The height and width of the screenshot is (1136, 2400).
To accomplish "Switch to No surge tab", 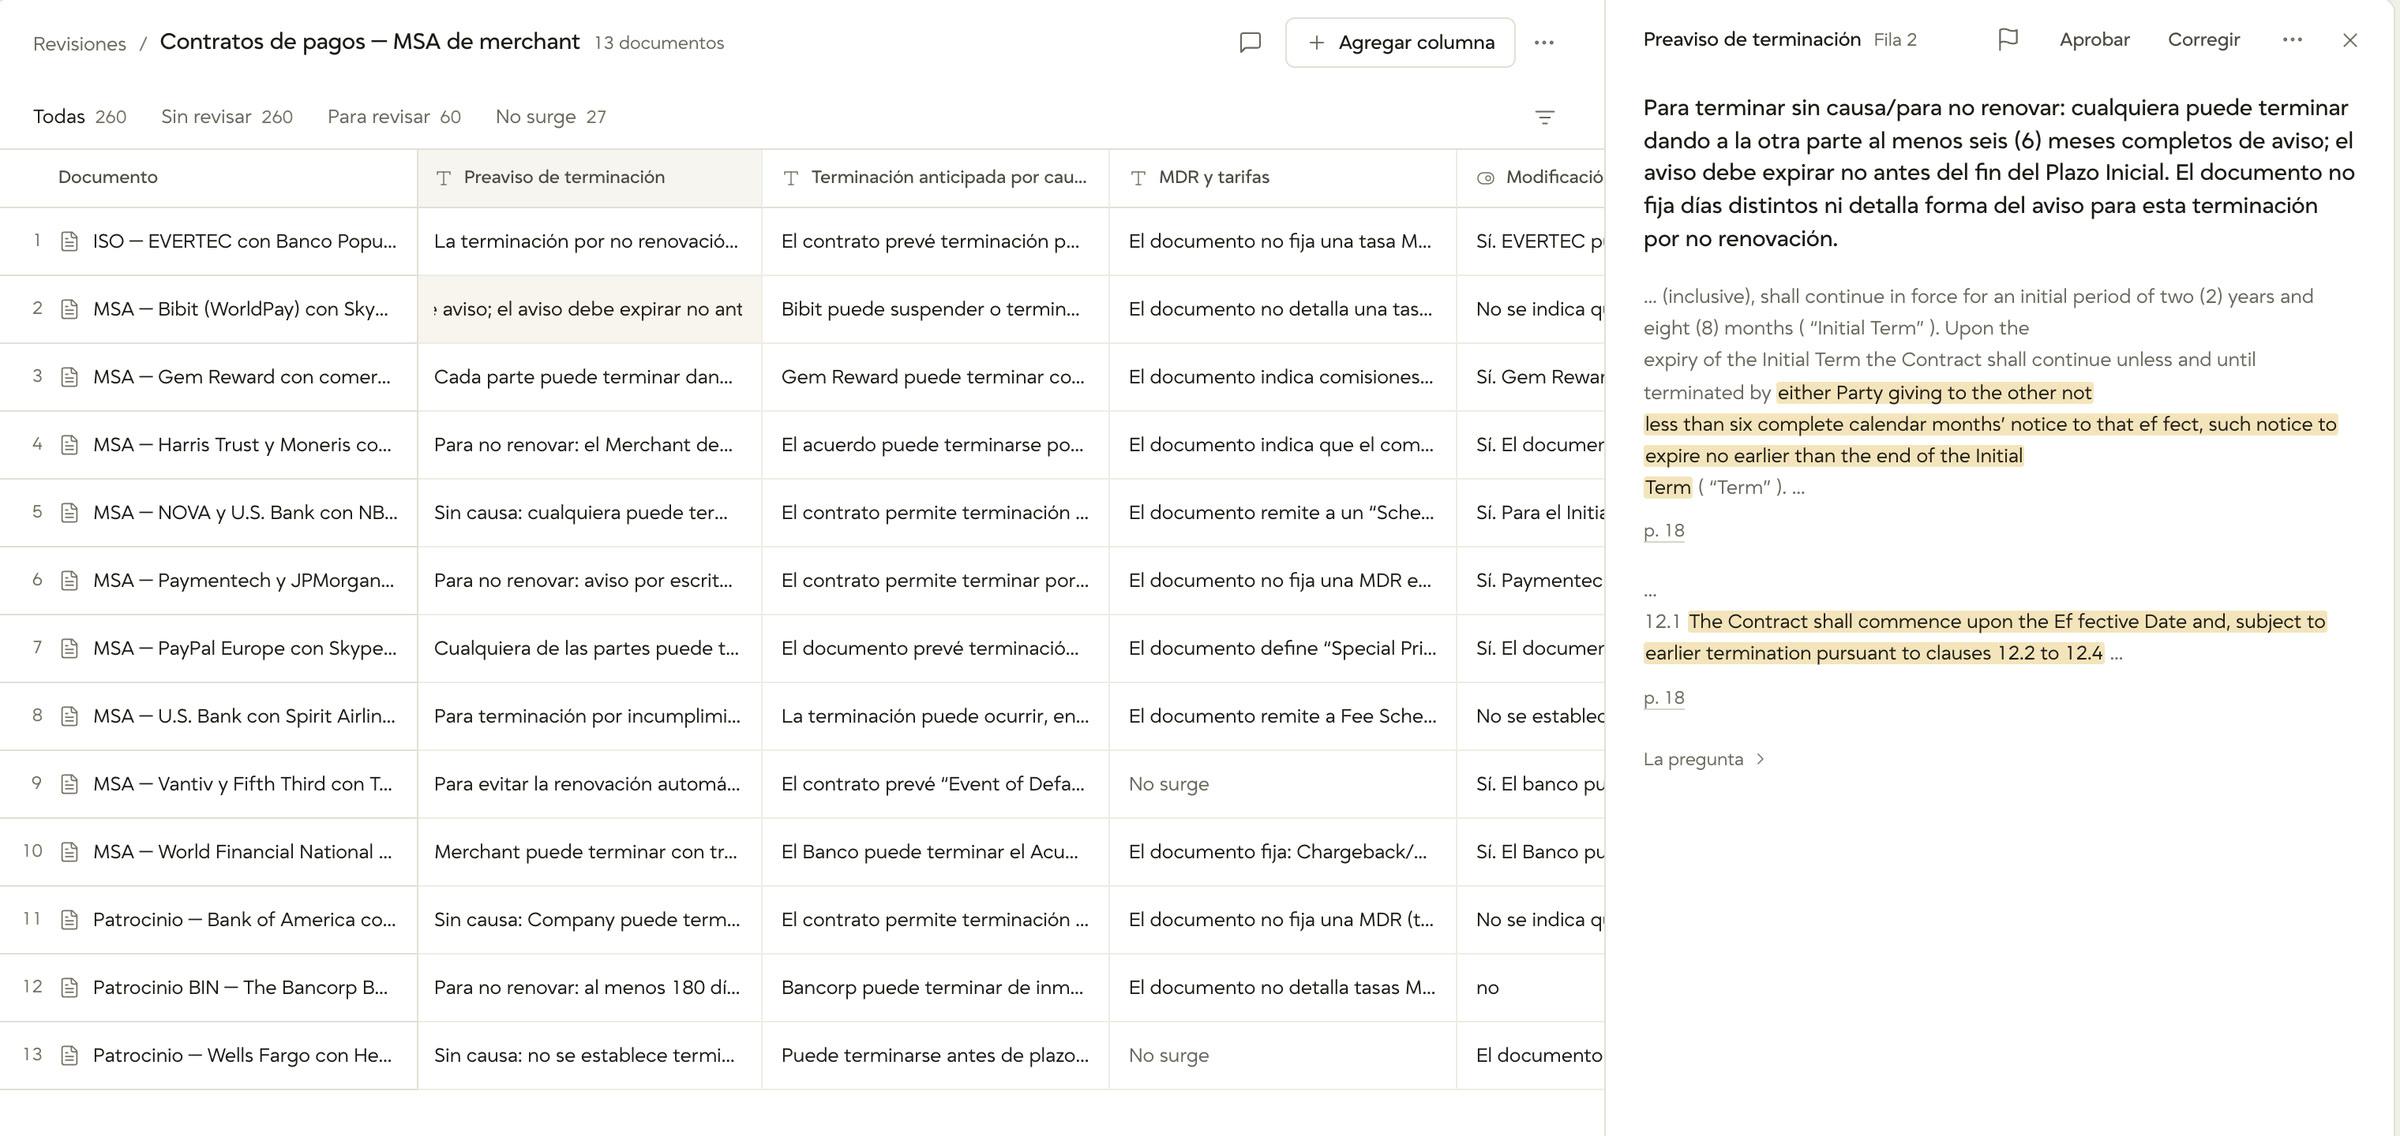I will click(551, 117).
